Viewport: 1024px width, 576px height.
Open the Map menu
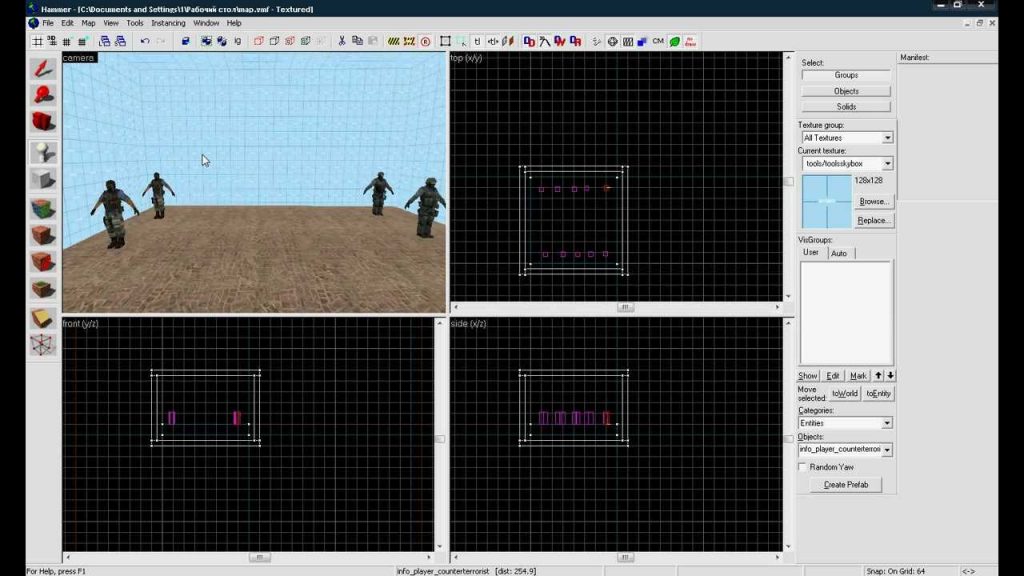(x=88, y=23)
